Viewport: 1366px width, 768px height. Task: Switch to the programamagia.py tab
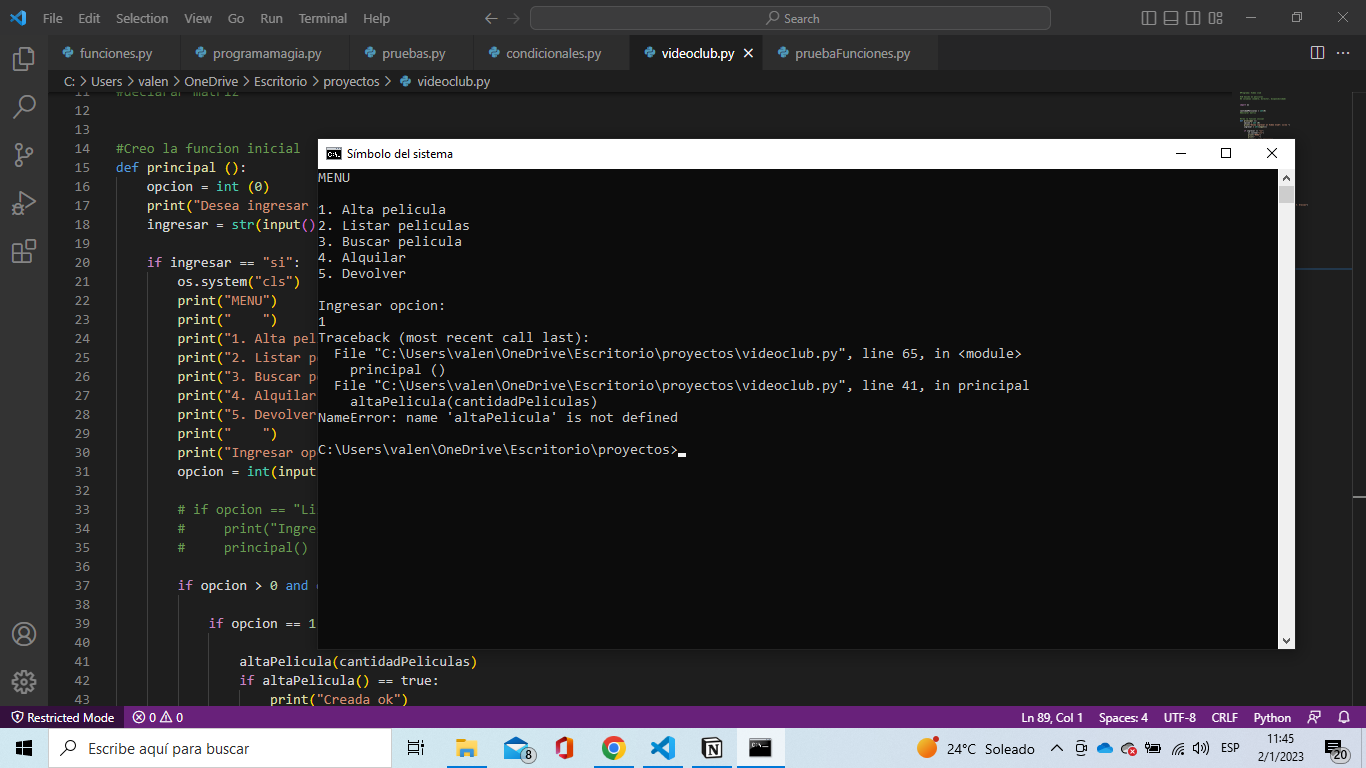coord(265,54)
